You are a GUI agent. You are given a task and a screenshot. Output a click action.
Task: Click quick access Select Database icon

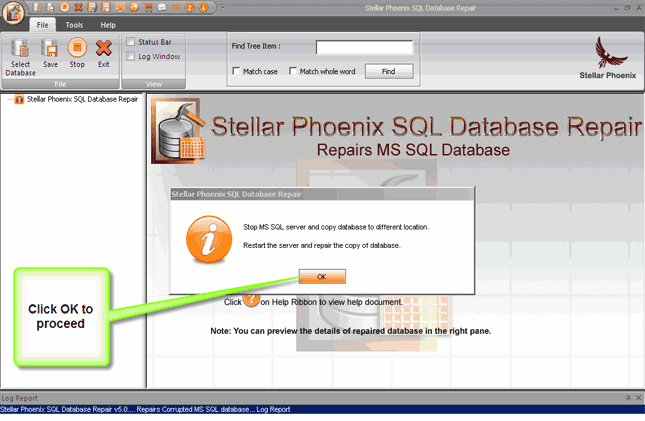37,7
